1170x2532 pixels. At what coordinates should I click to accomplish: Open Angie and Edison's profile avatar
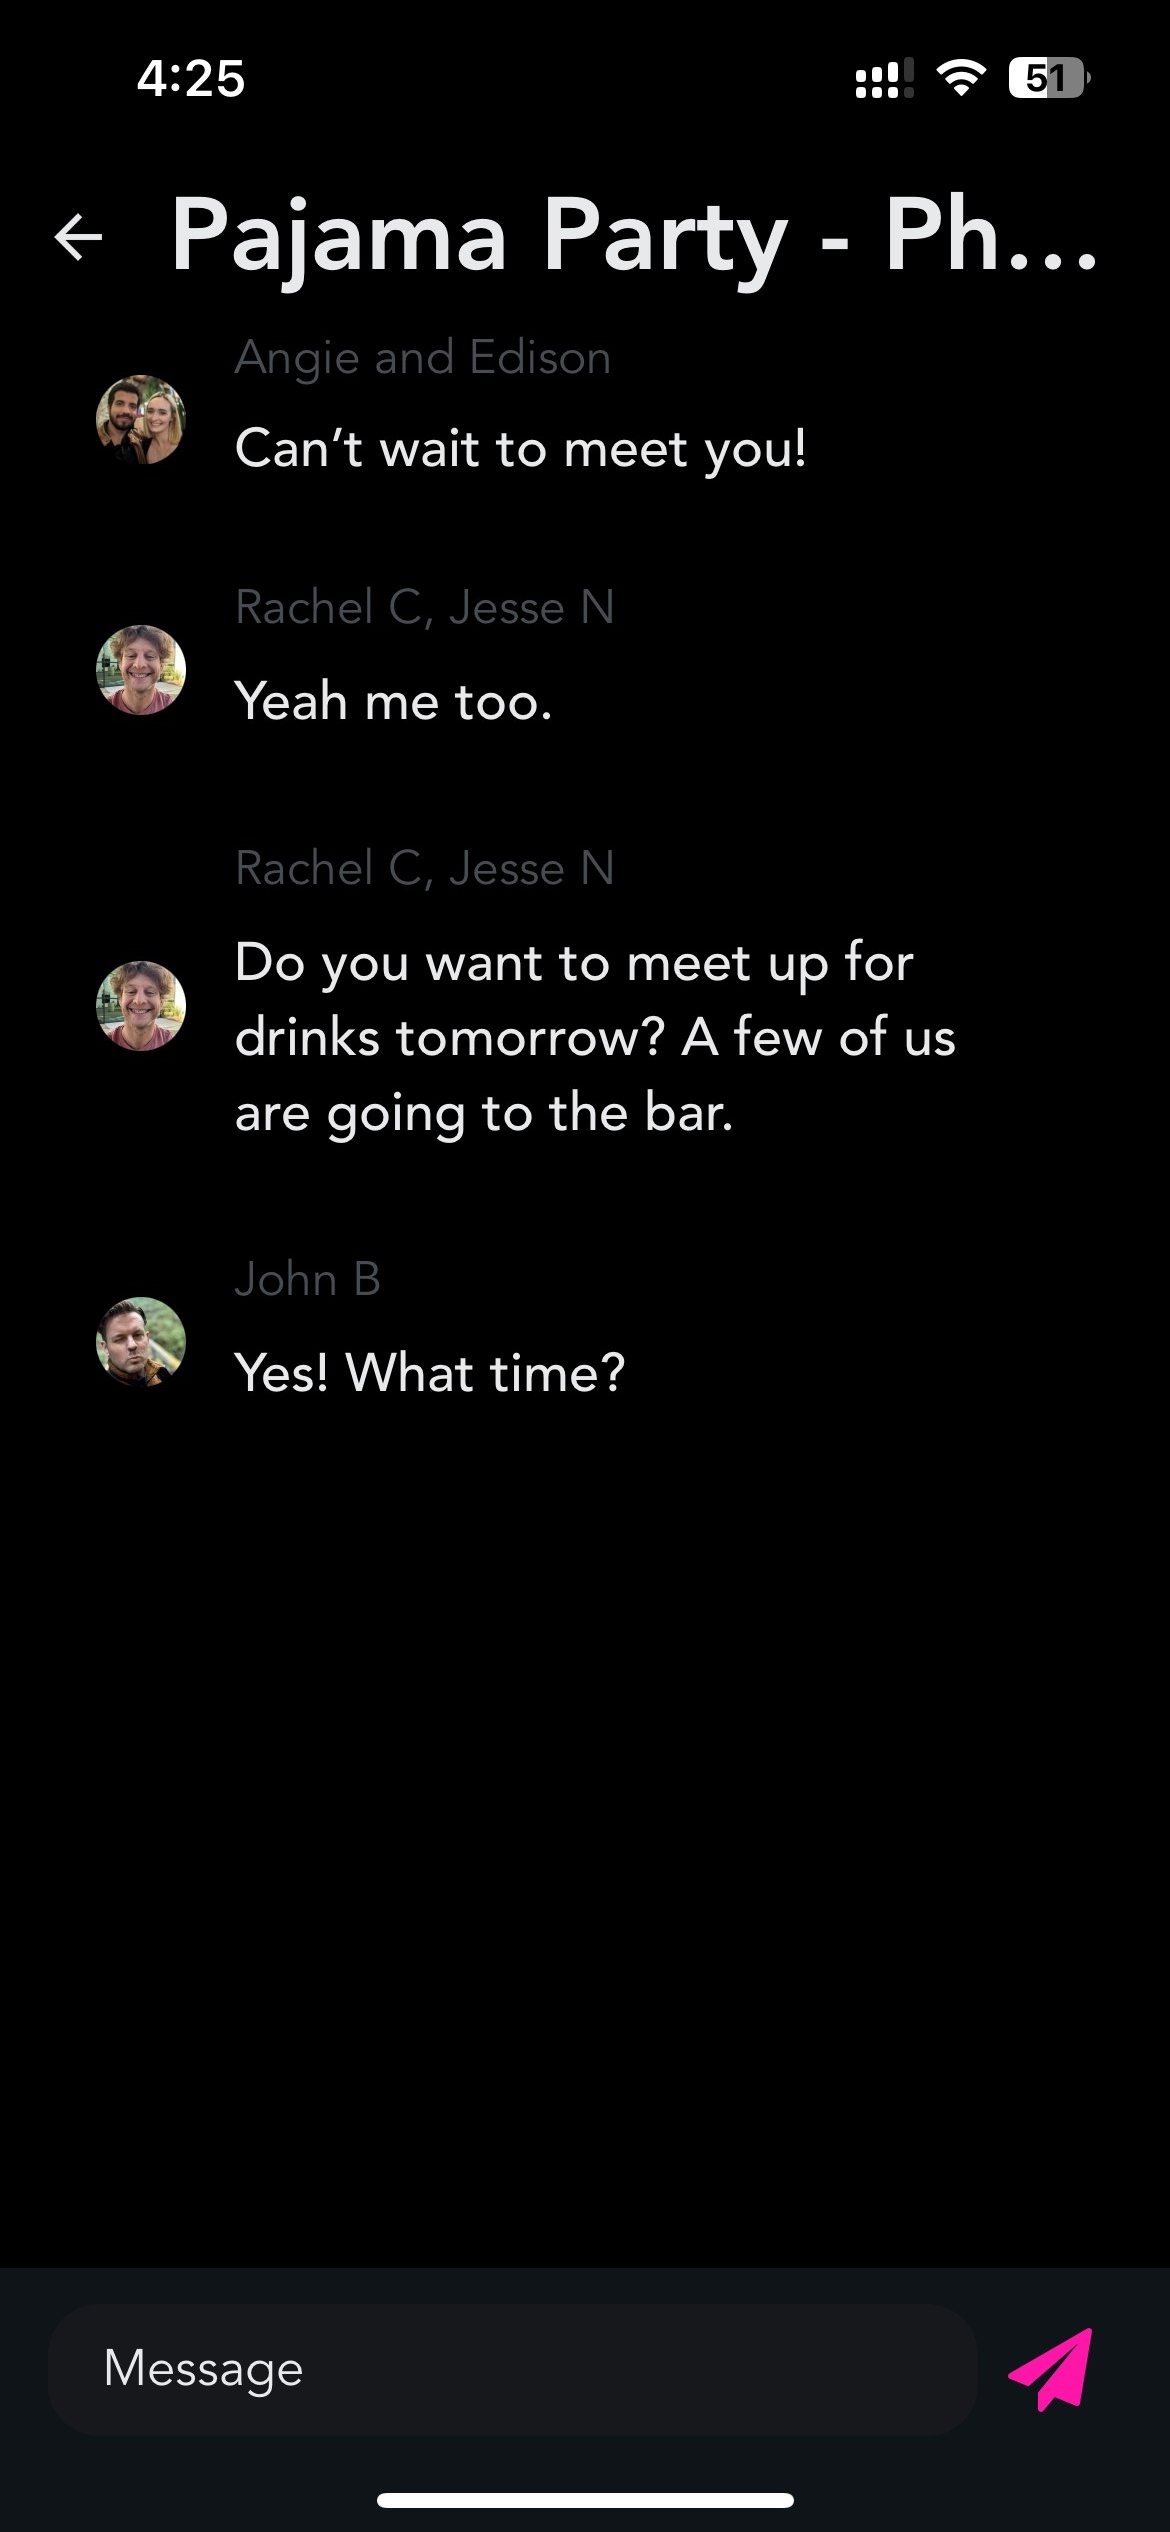pyautogui.click(x=141, y=420)
